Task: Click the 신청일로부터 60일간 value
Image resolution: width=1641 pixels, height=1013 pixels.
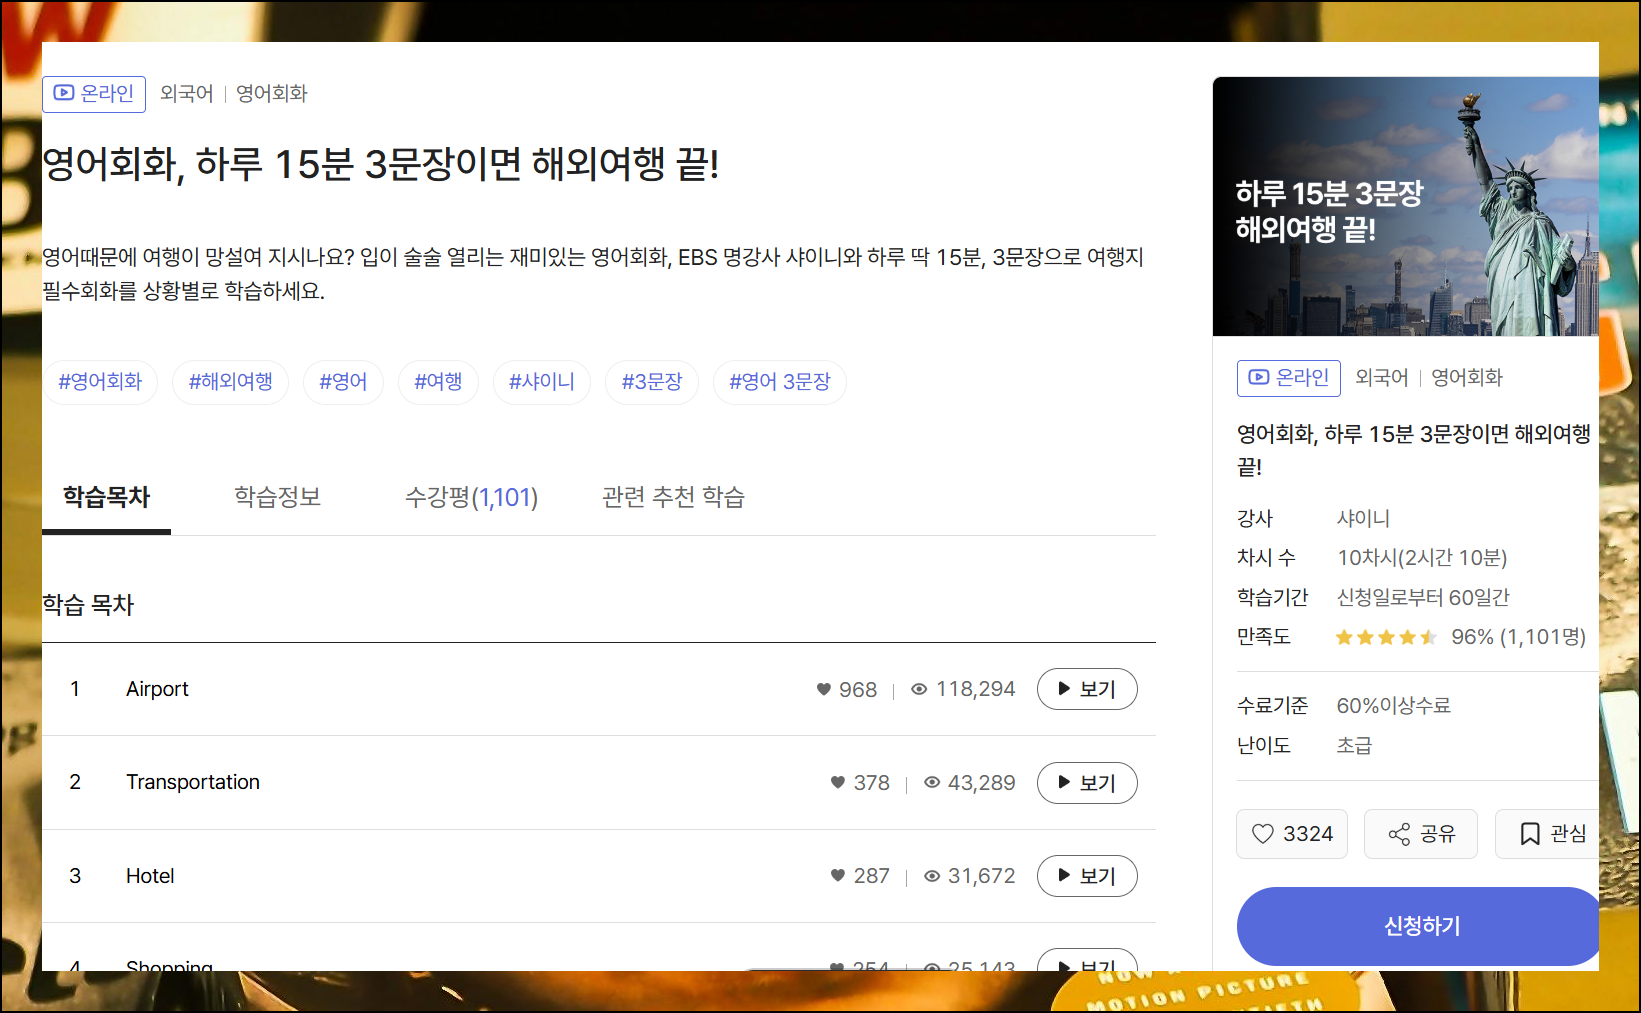Action: [x=1423, y=598]
